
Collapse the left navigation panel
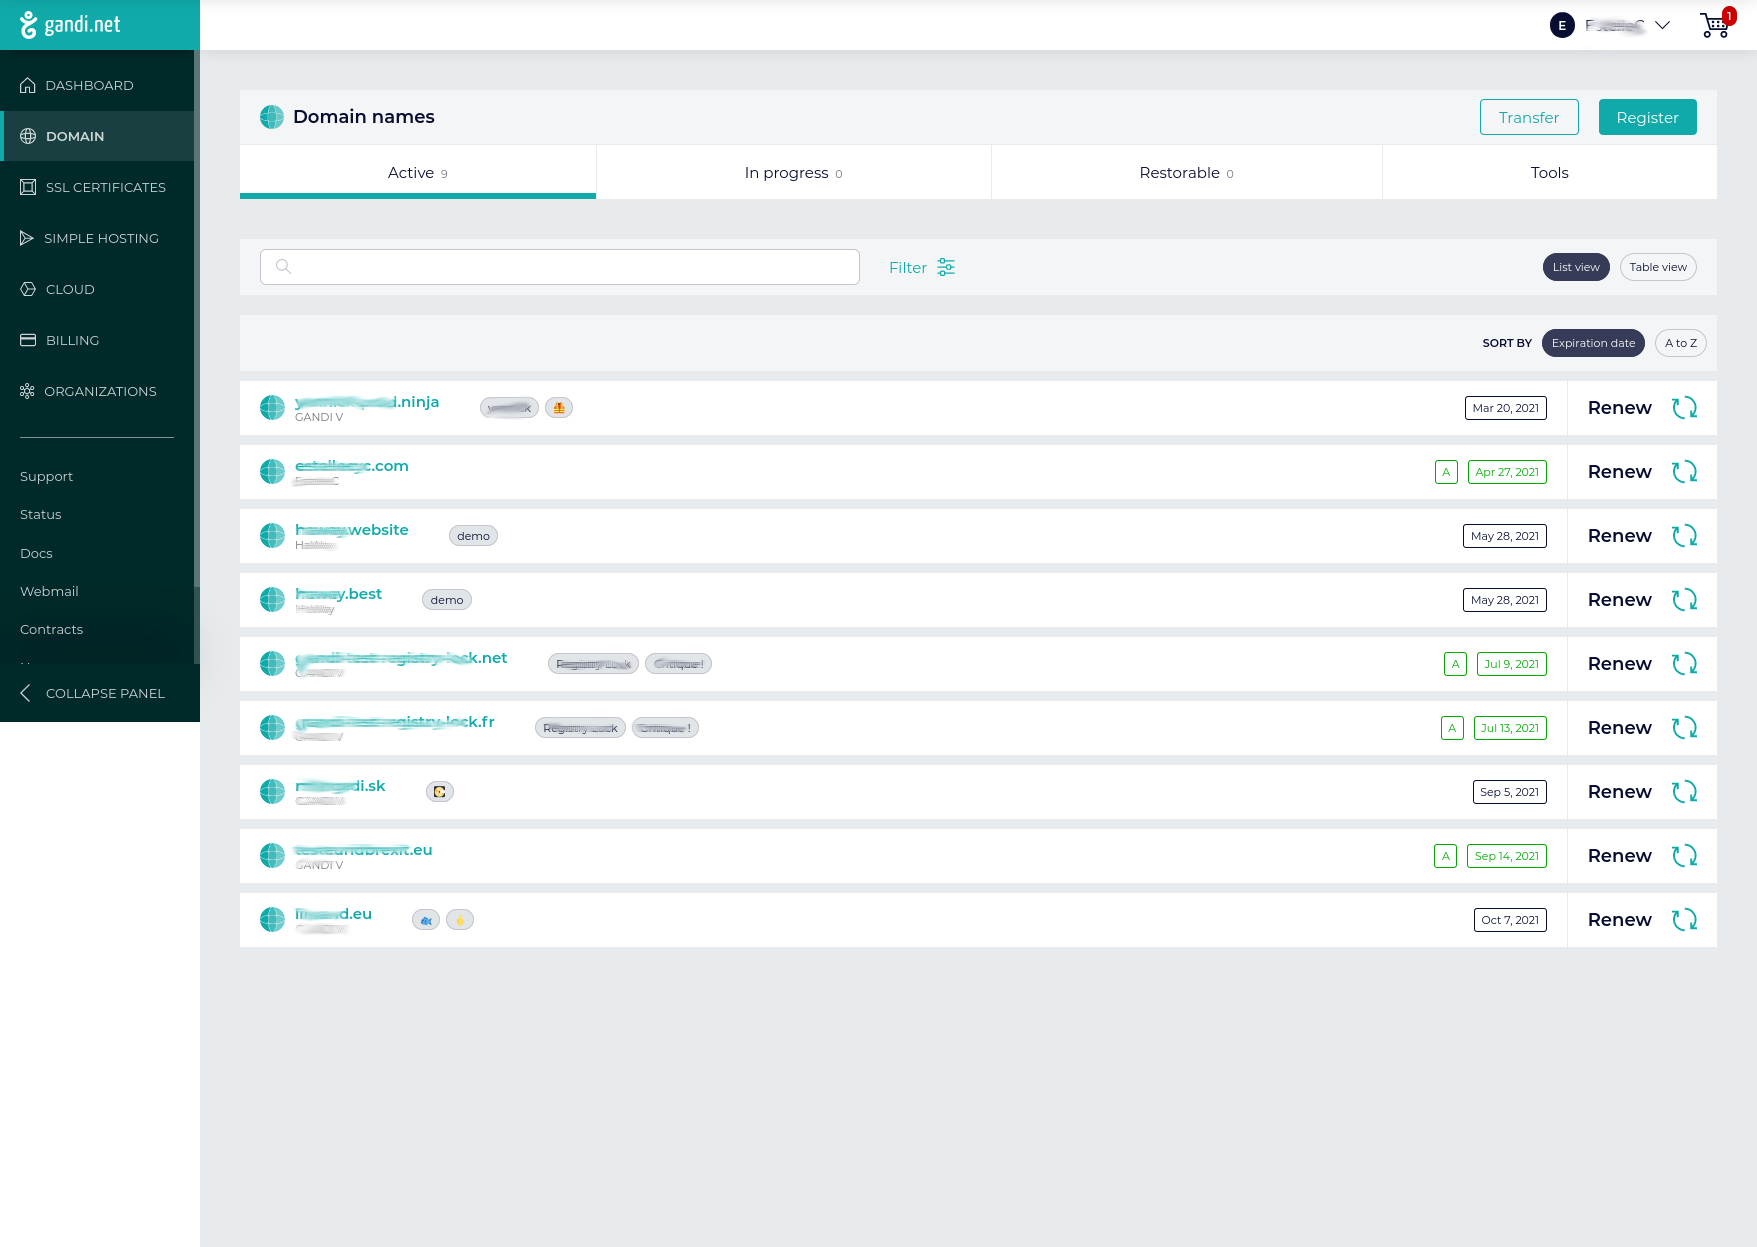pos(90,693)
